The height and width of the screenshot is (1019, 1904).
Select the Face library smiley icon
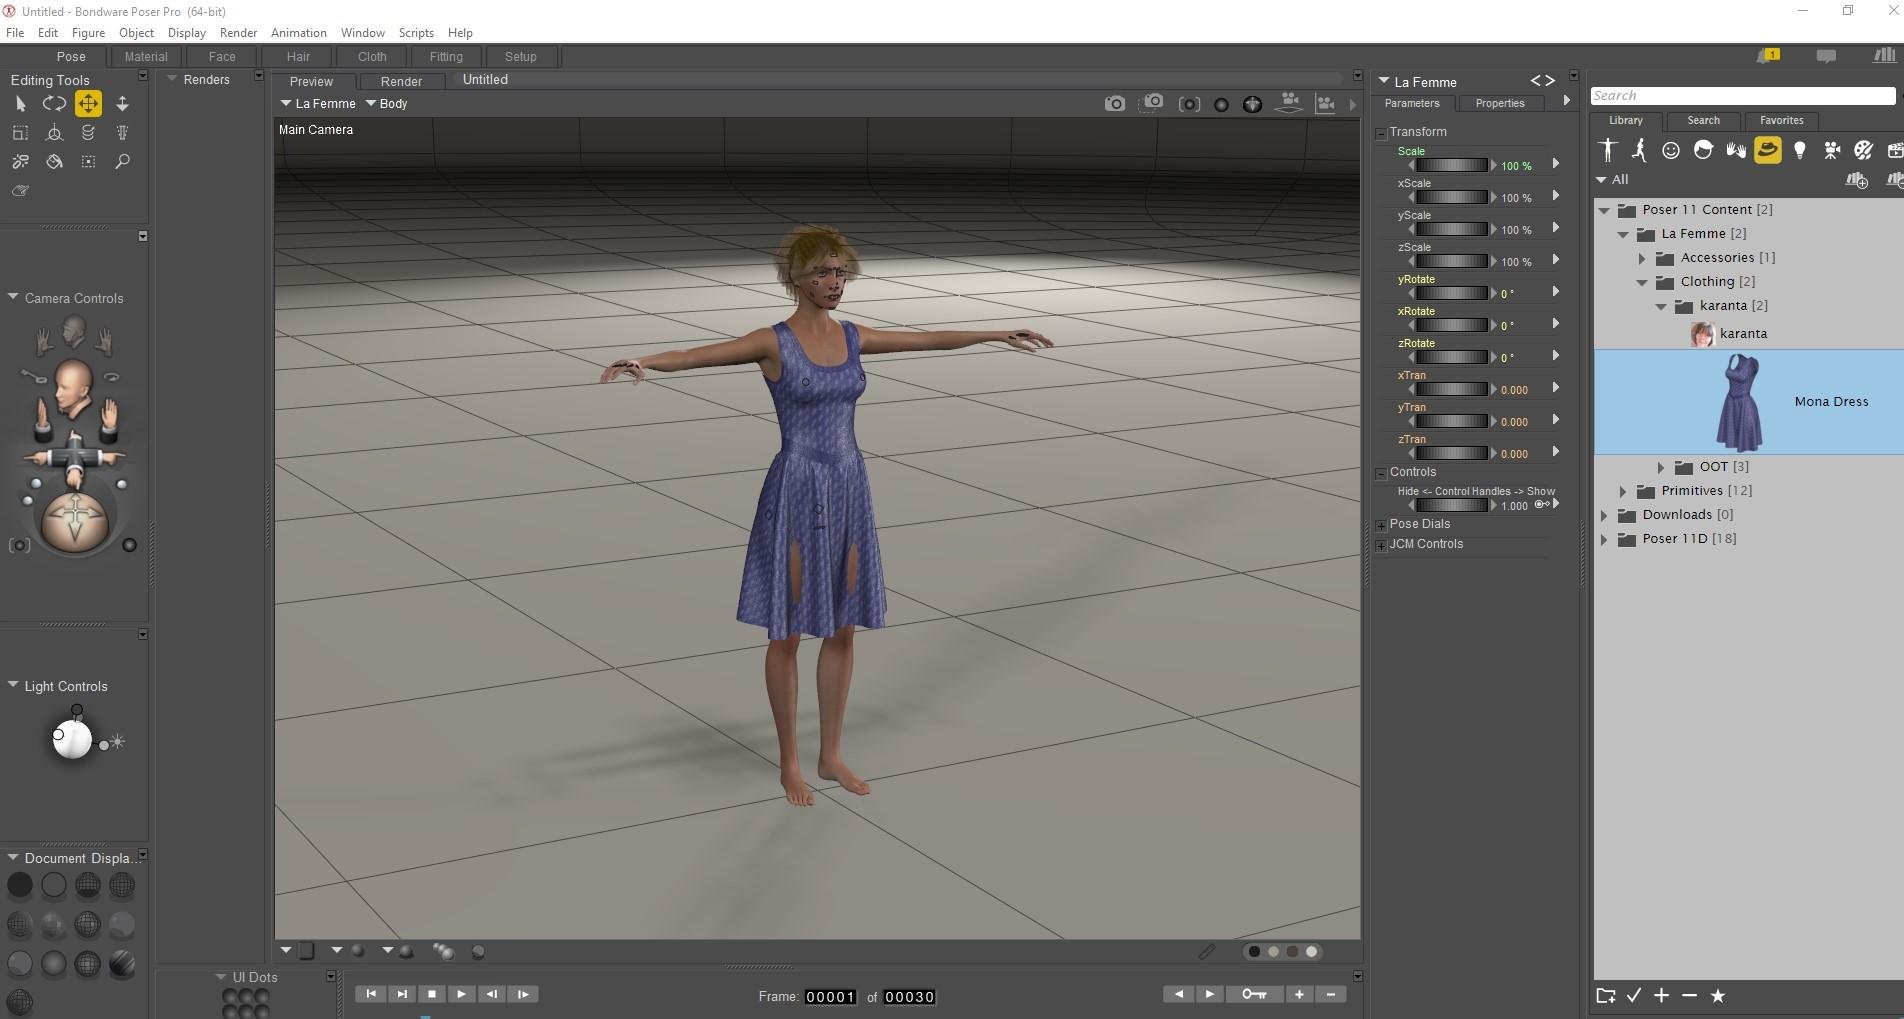[1671, 150]
